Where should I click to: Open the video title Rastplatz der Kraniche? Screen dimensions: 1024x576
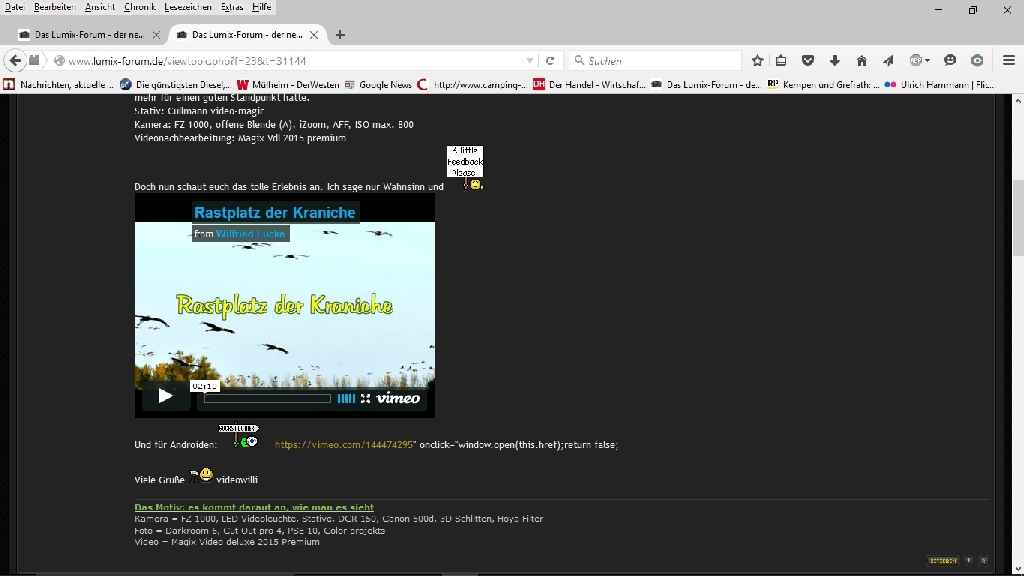click(x=274, y=212)
